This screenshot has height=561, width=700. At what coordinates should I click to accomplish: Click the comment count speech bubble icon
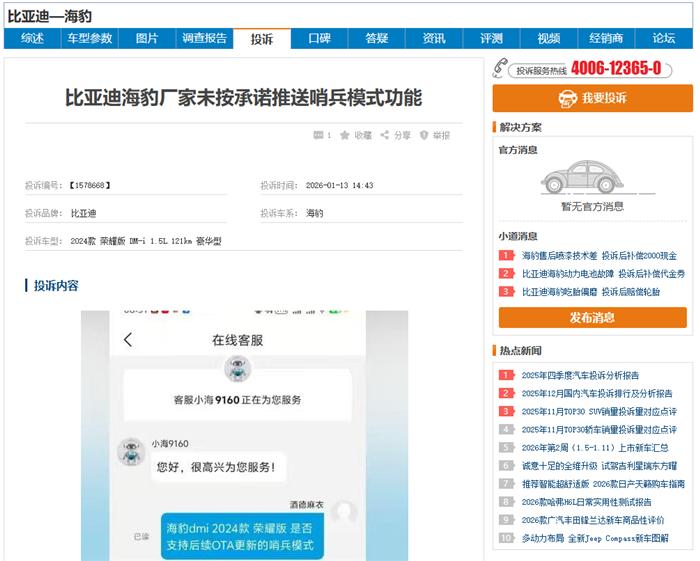coord(318,135)
